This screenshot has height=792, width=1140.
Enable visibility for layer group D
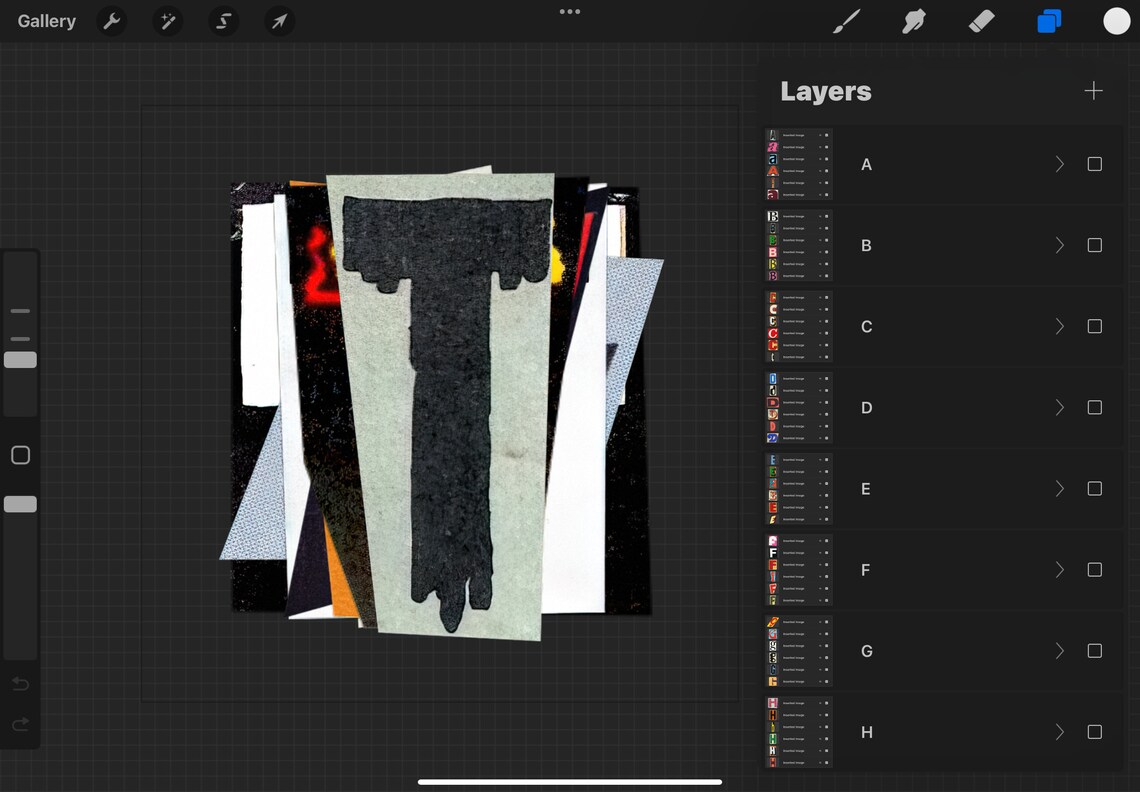(1094, 407)
